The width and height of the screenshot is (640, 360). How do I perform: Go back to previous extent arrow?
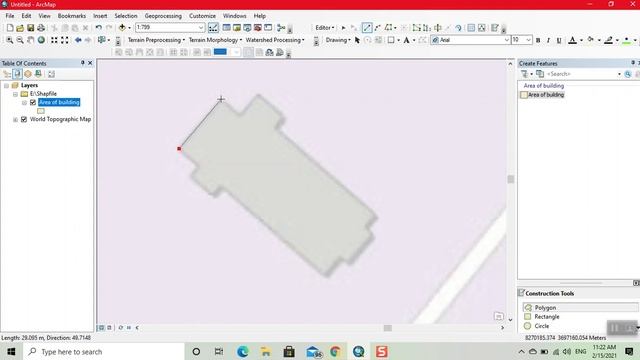tap(78, 40)
